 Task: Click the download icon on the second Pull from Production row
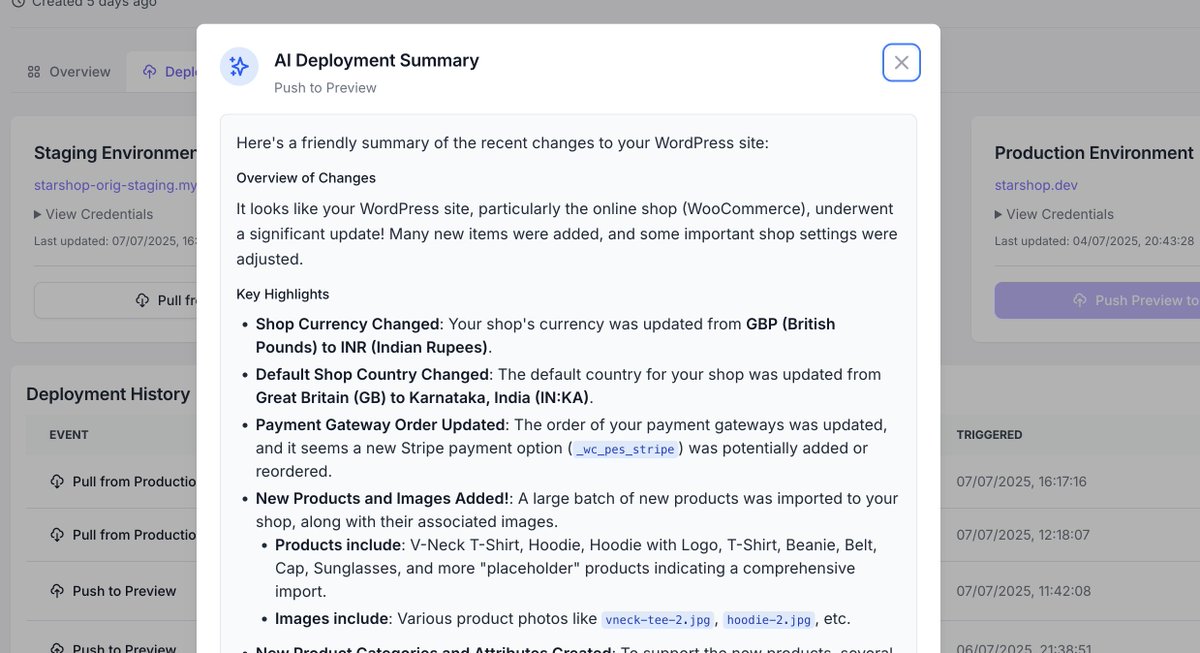point(59,534)
